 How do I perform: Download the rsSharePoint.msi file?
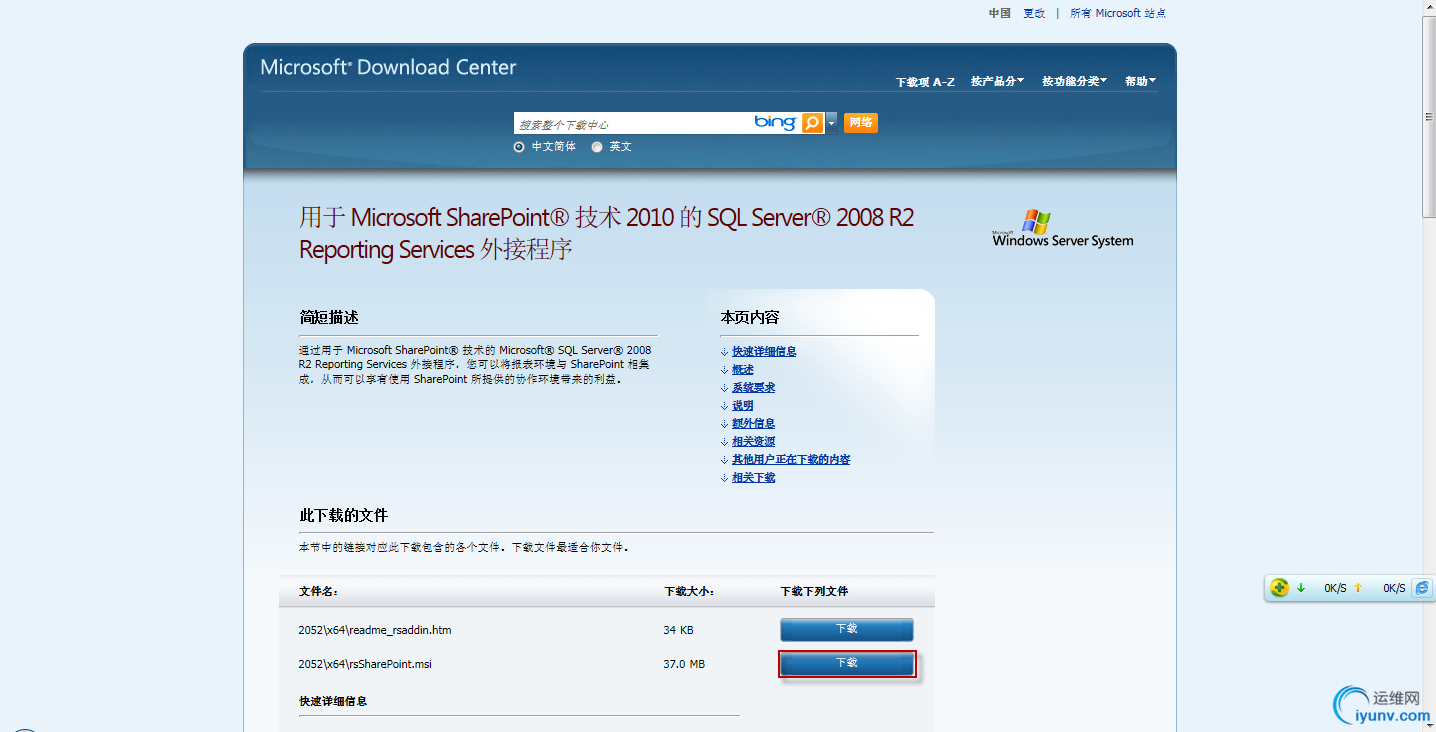click(x=847, y=663)
